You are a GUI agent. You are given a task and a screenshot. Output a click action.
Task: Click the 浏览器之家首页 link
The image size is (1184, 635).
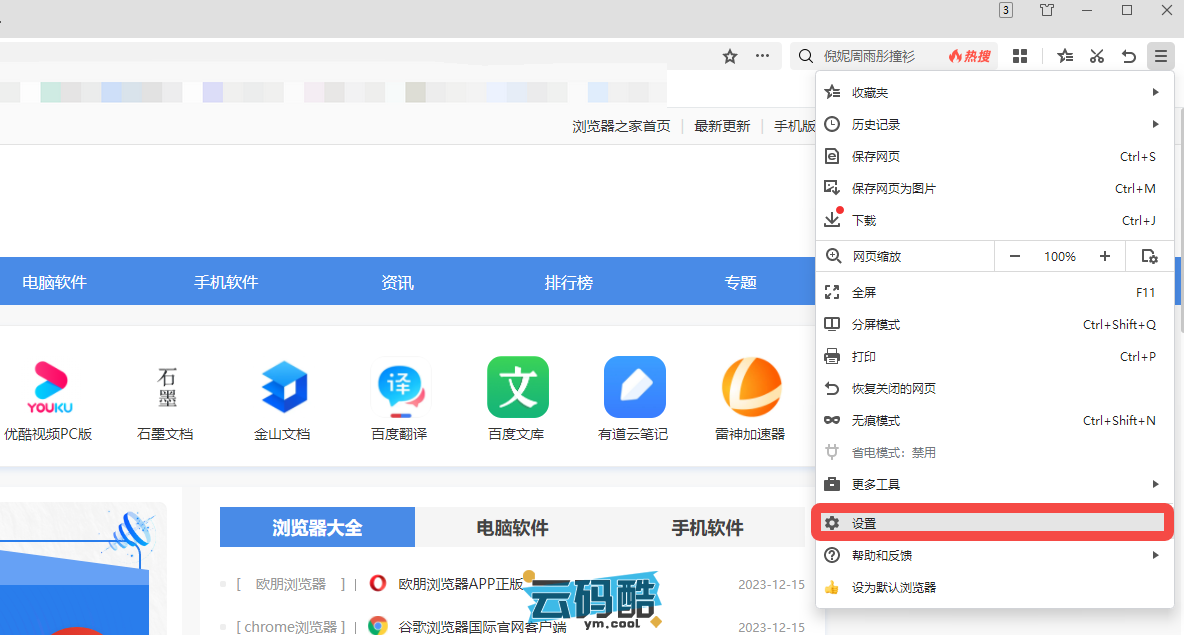point(621,126)
